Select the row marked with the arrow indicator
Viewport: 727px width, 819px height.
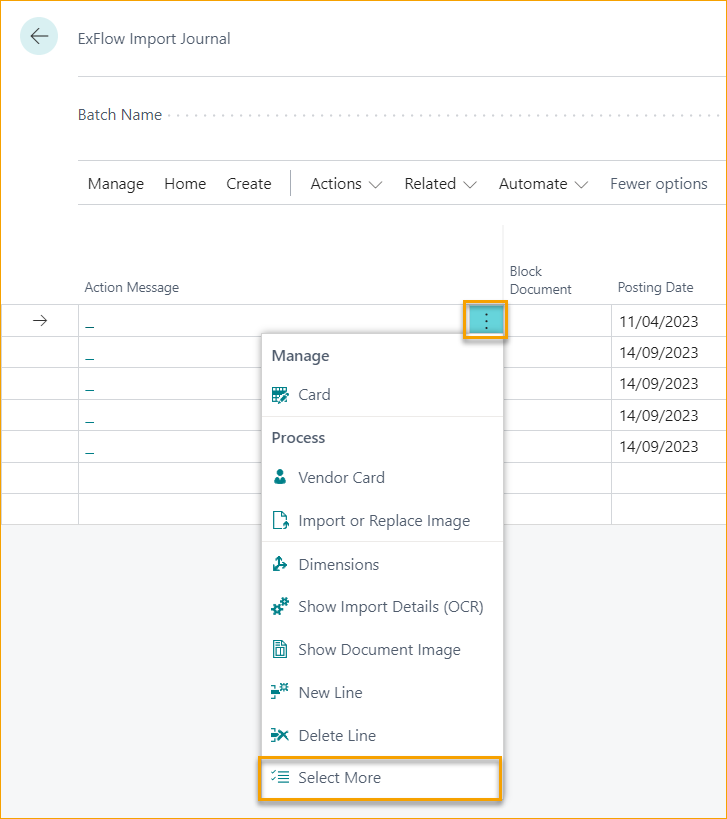(38, 320)
